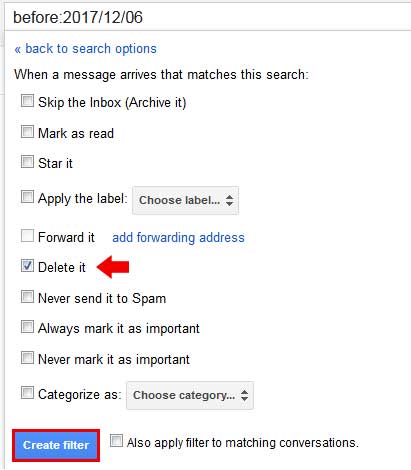Check Skip the Inbox (Archive it)
The width and height of the screenshot is (411, 470).
[27, 100]
